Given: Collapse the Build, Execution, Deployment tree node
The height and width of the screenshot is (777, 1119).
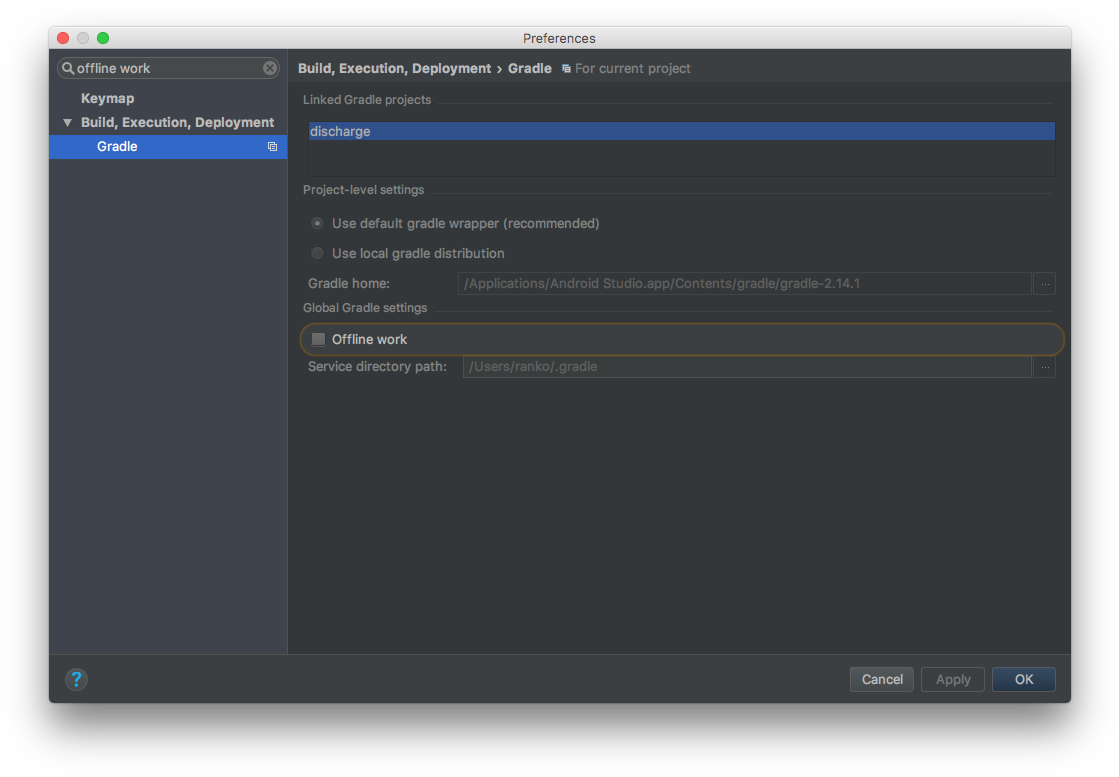Looking at the screenshot, I should click(68, 123).
